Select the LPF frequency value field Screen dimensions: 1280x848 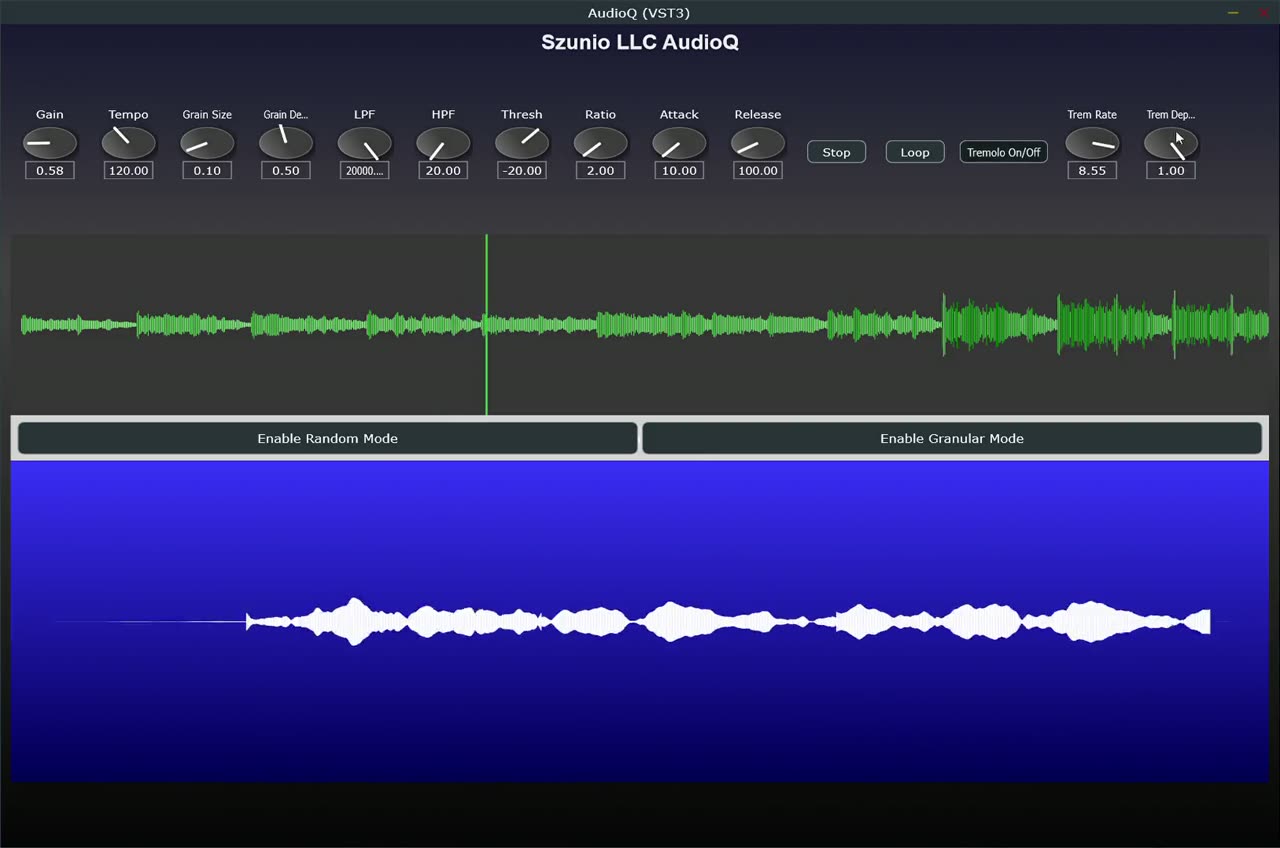pos(365,171)
